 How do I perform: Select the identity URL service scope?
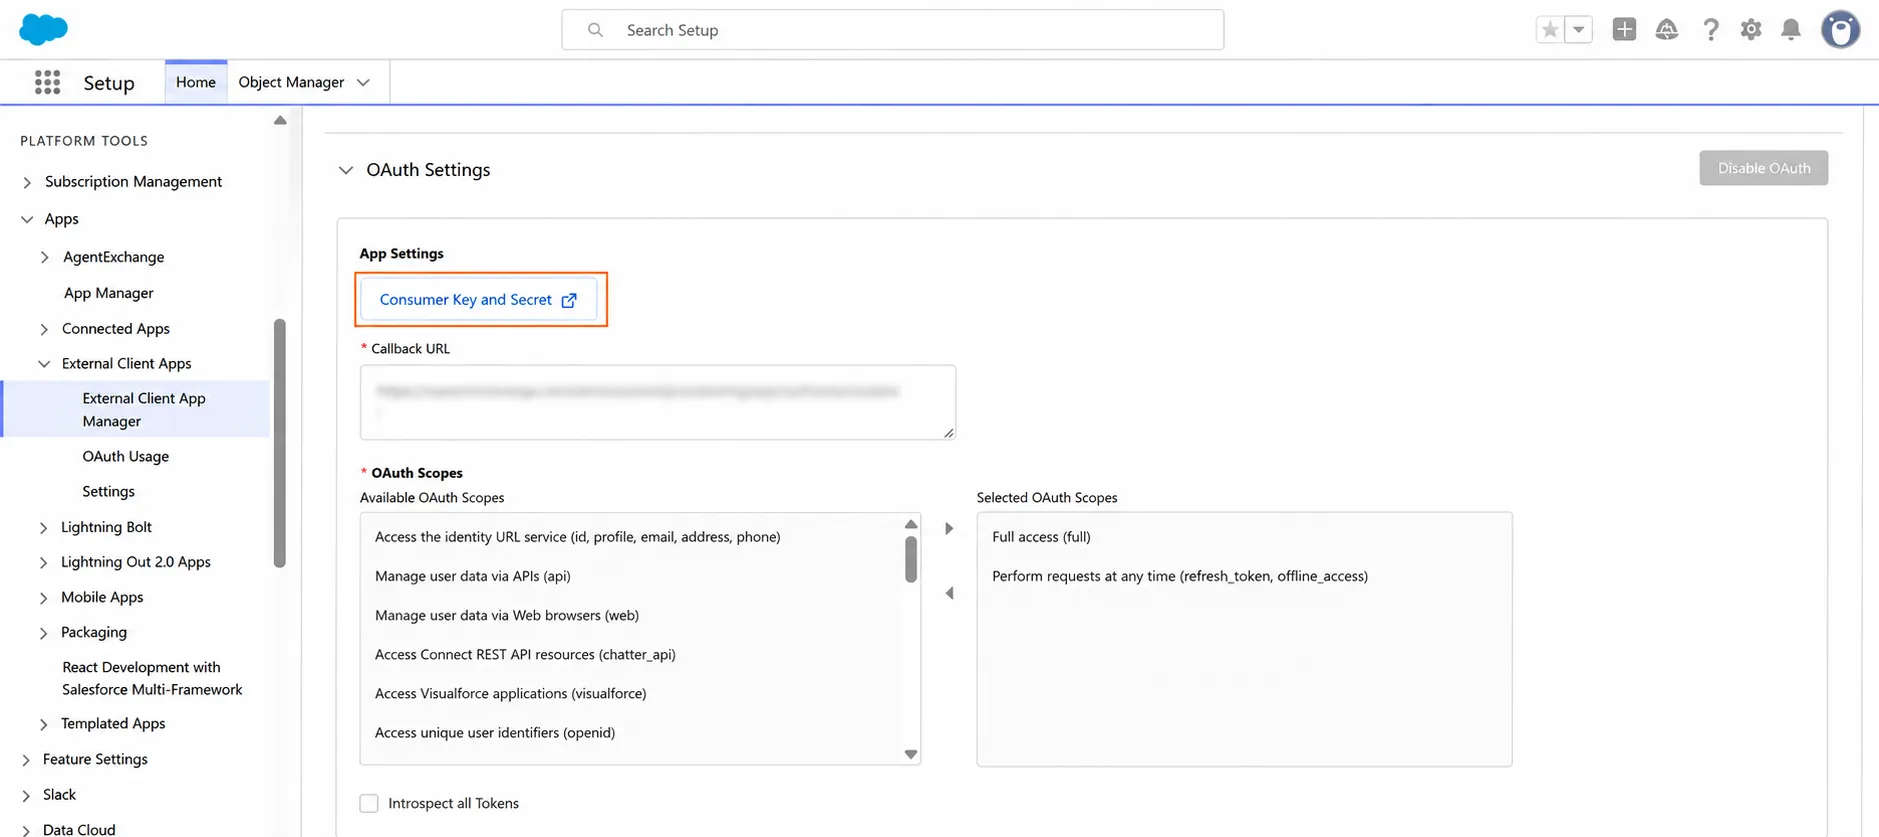point(577,537)
